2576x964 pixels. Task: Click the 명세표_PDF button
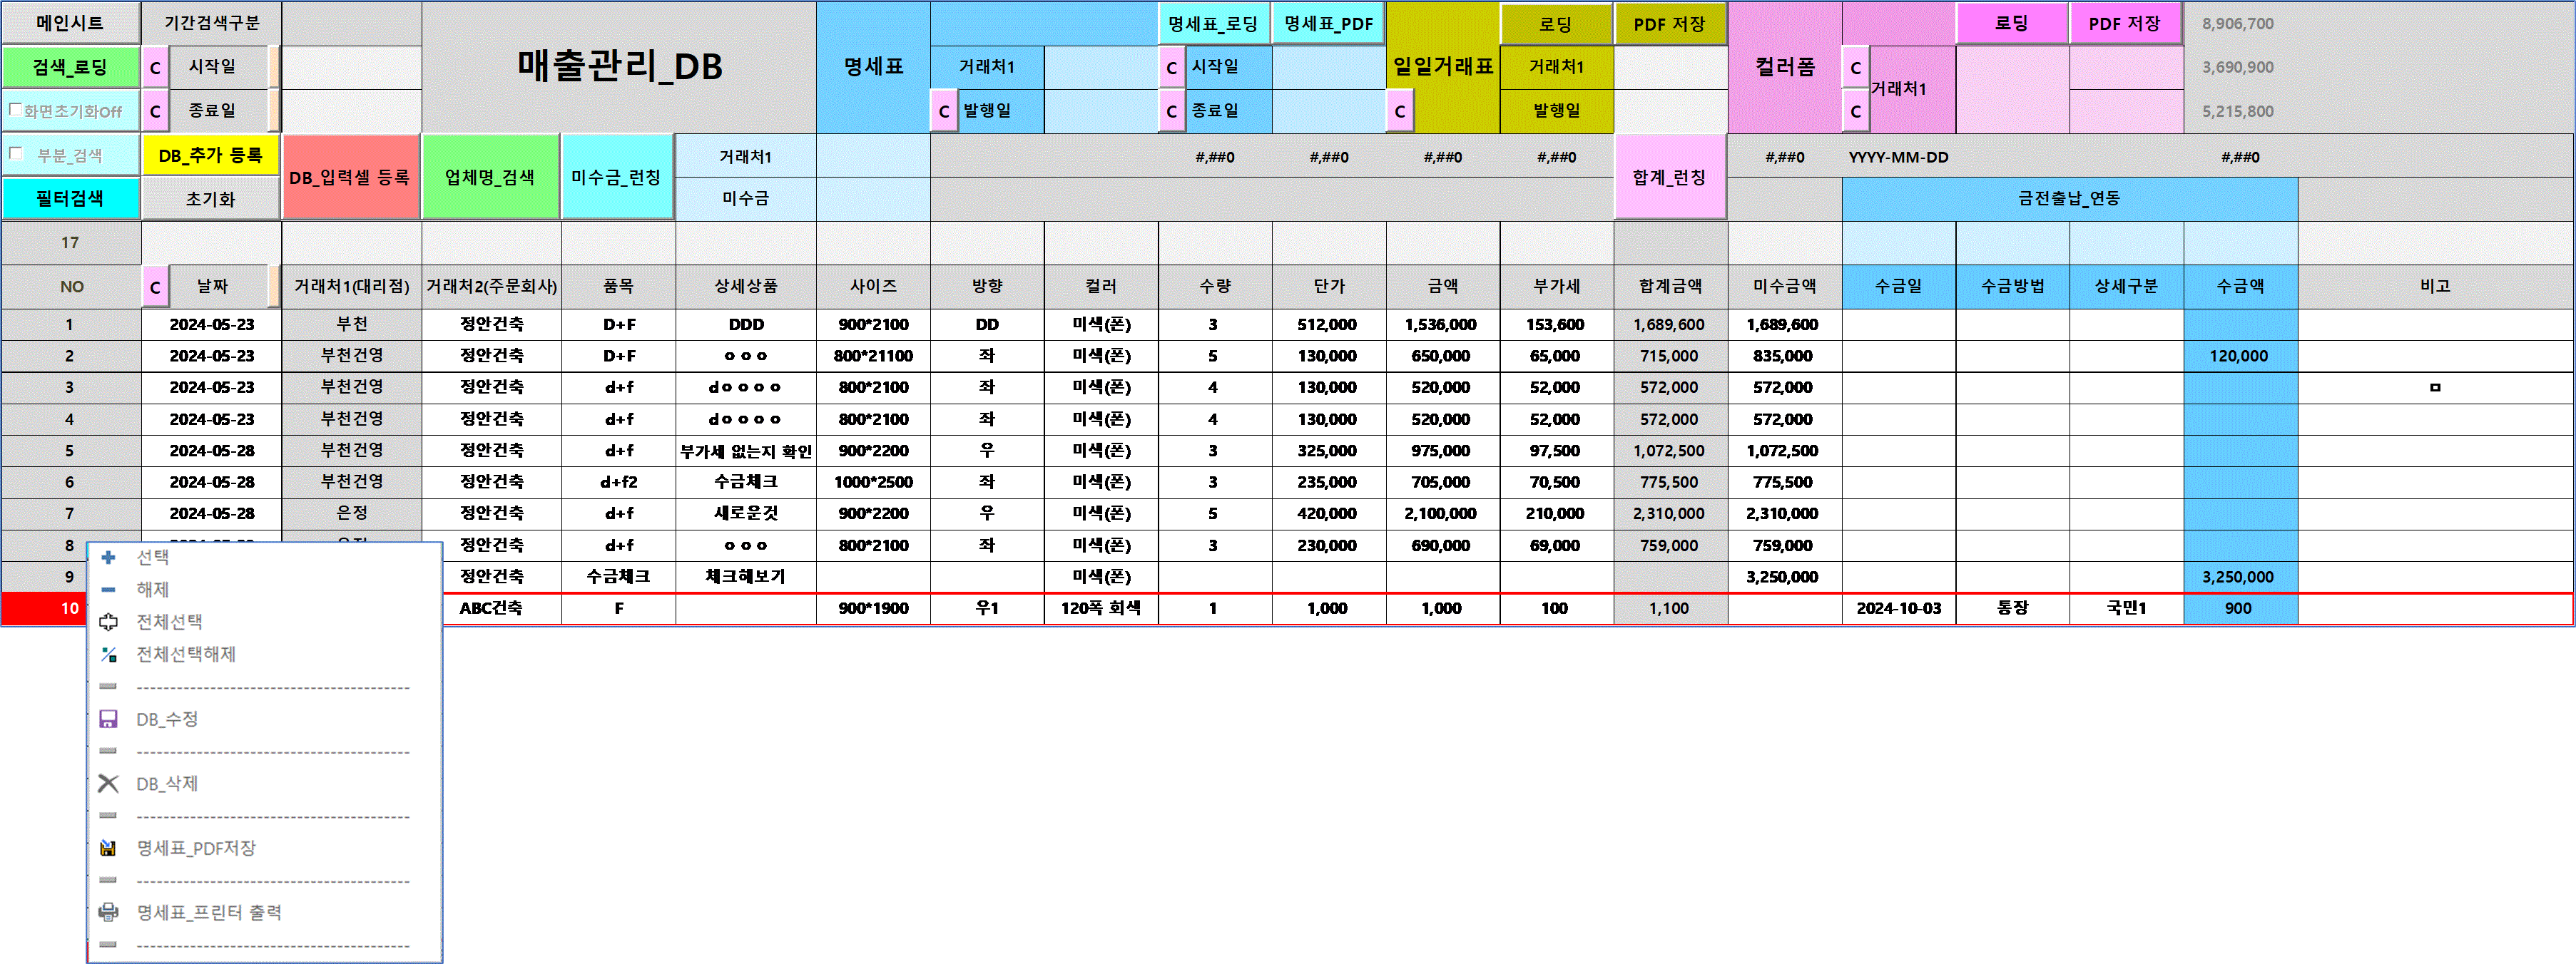click(x=1328, y=23)
